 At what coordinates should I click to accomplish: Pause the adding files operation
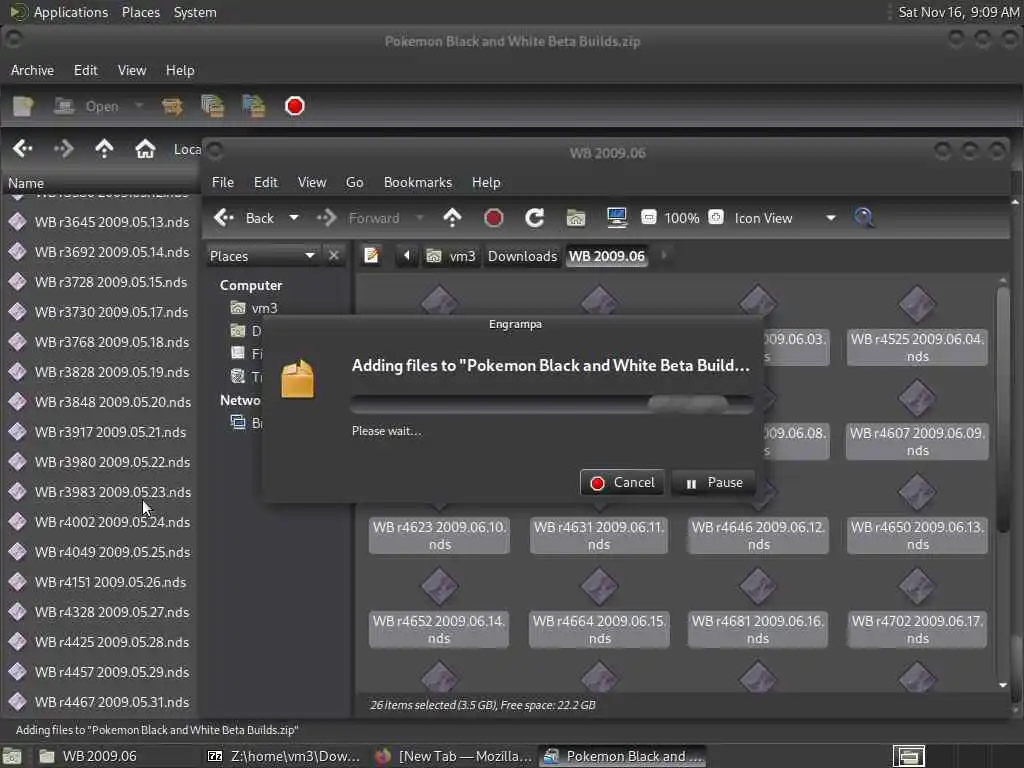[713, 483]
